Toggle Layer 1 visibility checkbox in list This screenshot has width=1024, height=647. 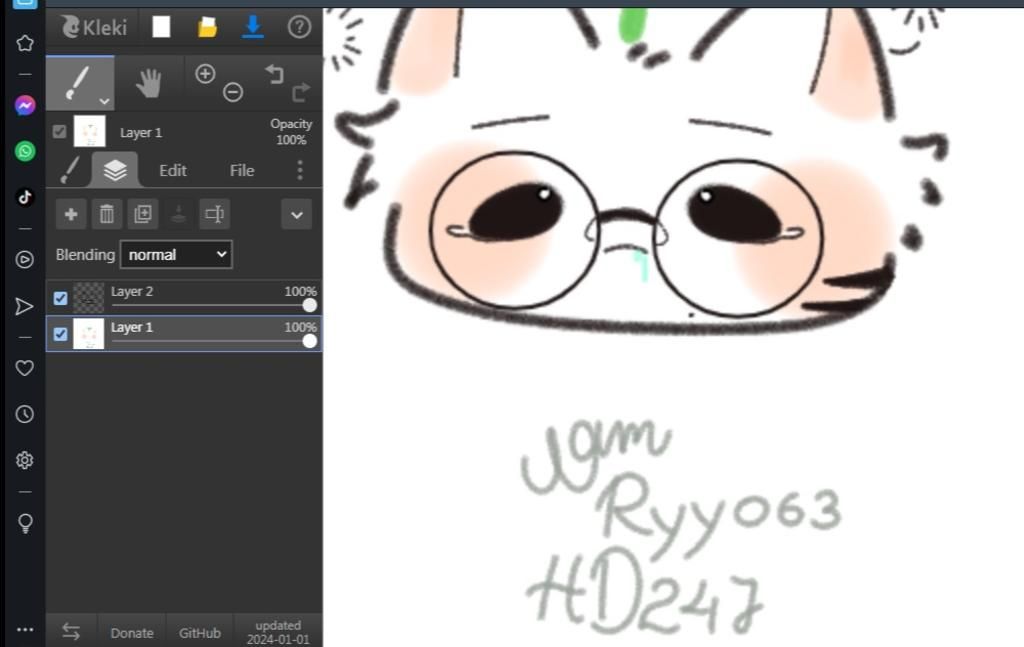pyautogui.click(x=60, y=334)
